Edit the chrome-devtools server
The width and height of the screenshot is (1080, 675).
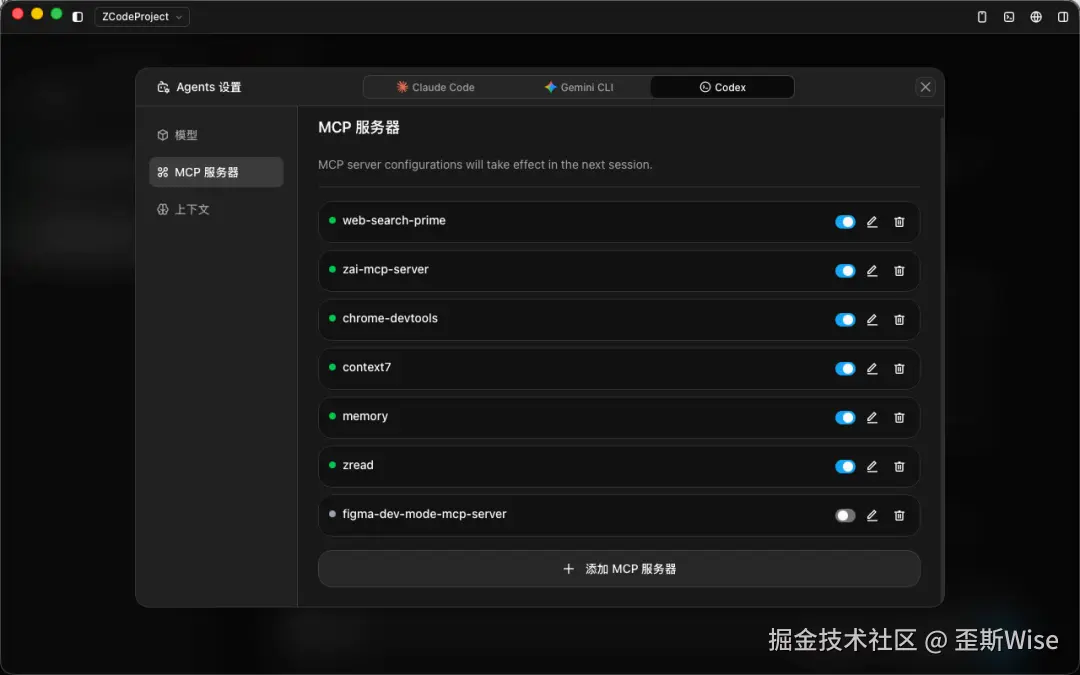coord(872,320)
